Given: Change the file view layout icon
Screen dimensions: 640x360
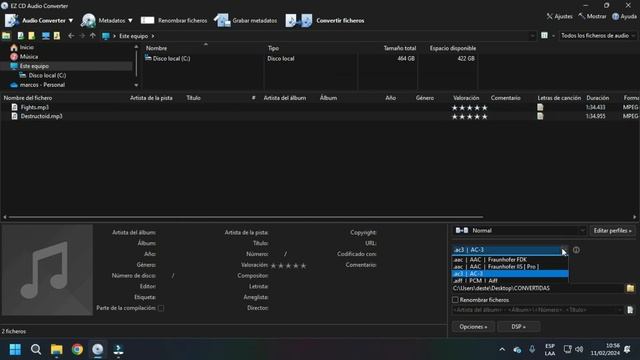Looking at the screenshot, I should [544, 36].
